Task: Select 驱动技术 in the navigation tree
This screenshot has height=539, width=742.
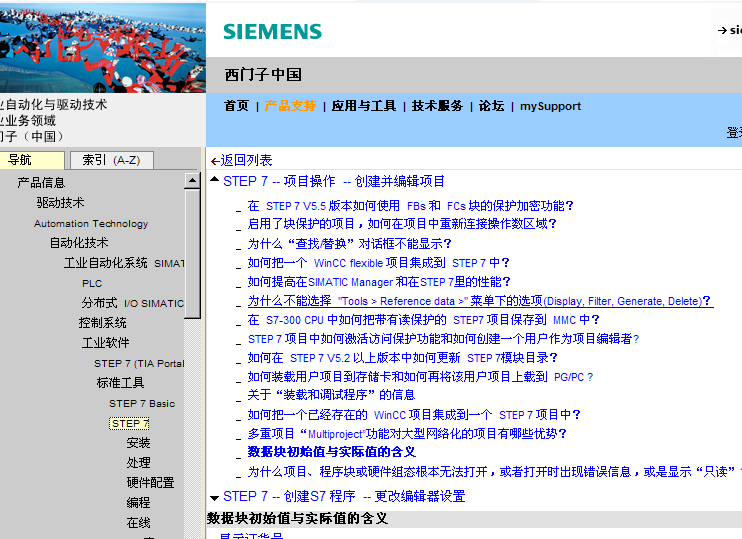Action: click(60, 203)
